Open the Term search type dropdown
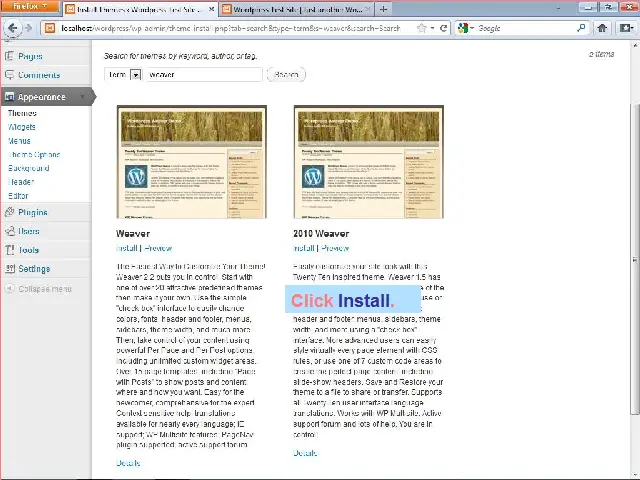 136,75
